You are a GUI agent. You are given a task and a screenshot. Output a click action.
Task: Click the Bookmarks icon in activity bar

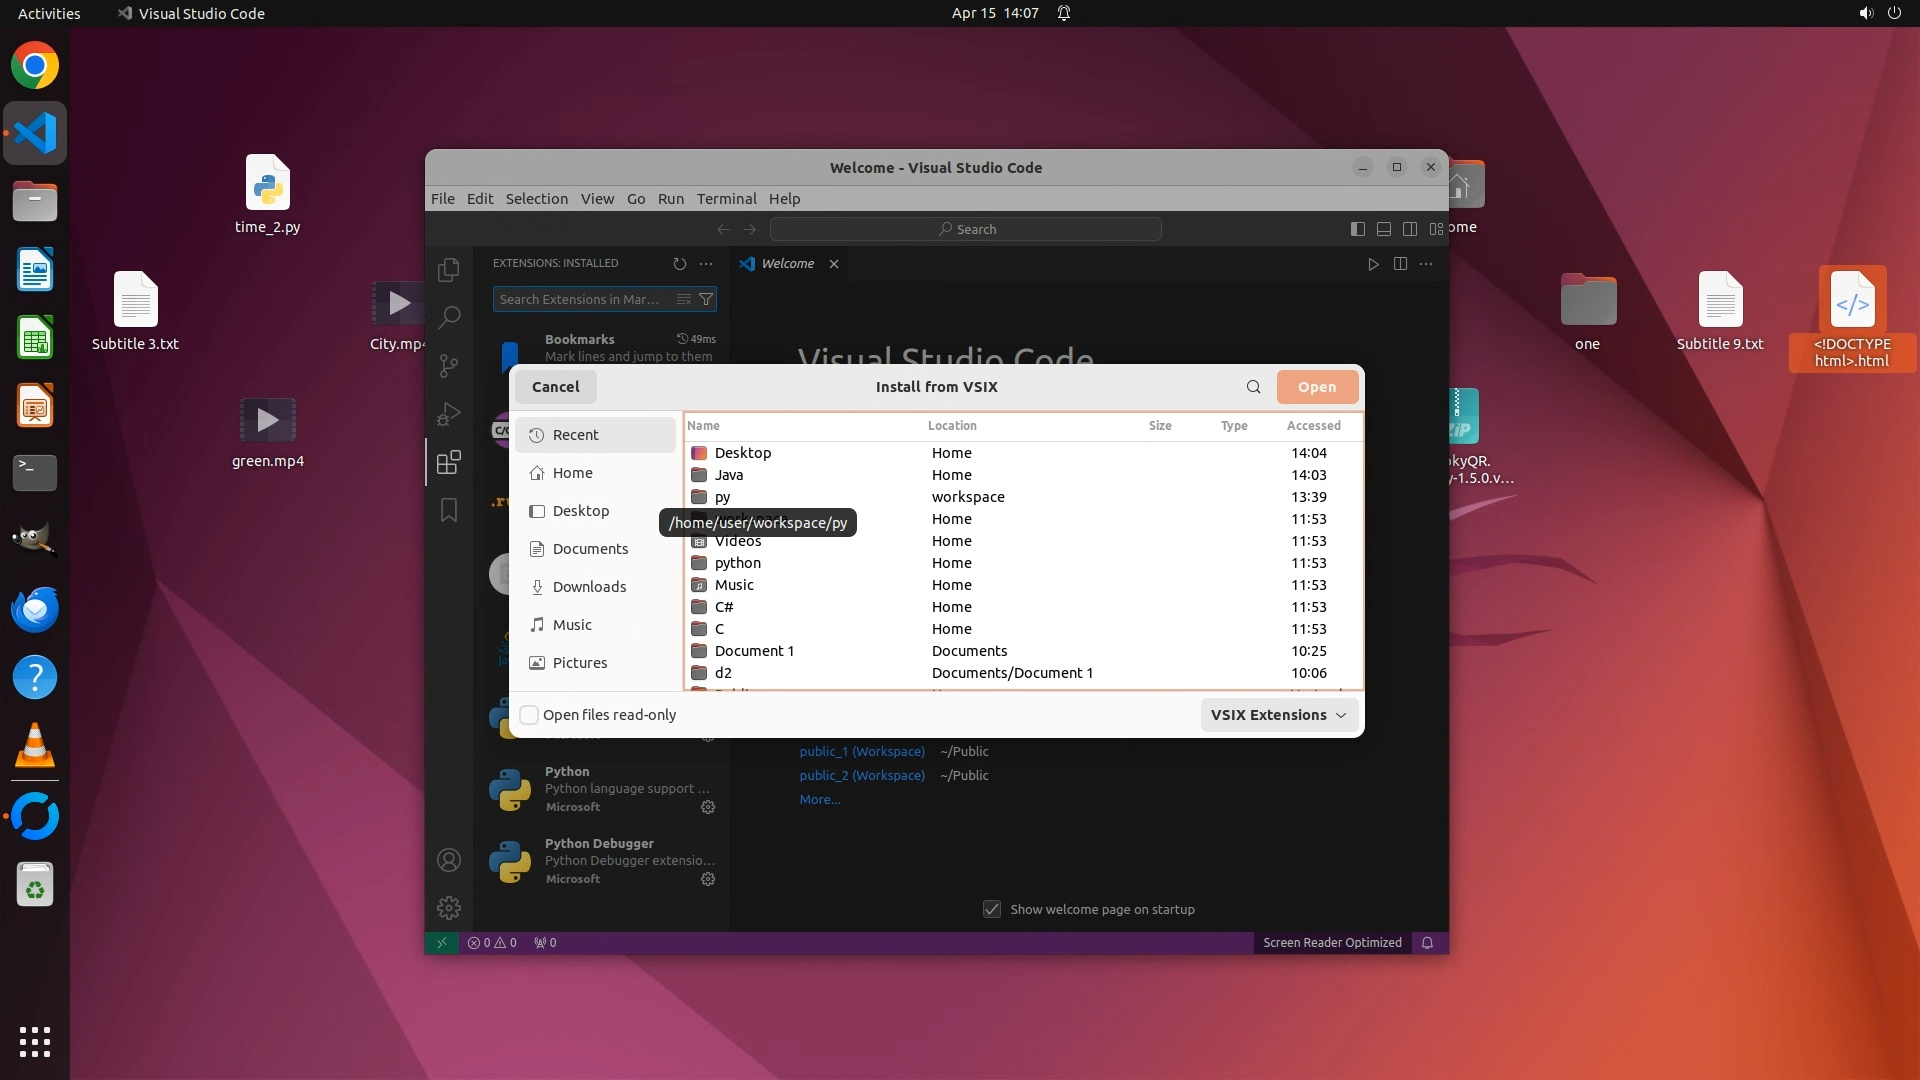449,510
